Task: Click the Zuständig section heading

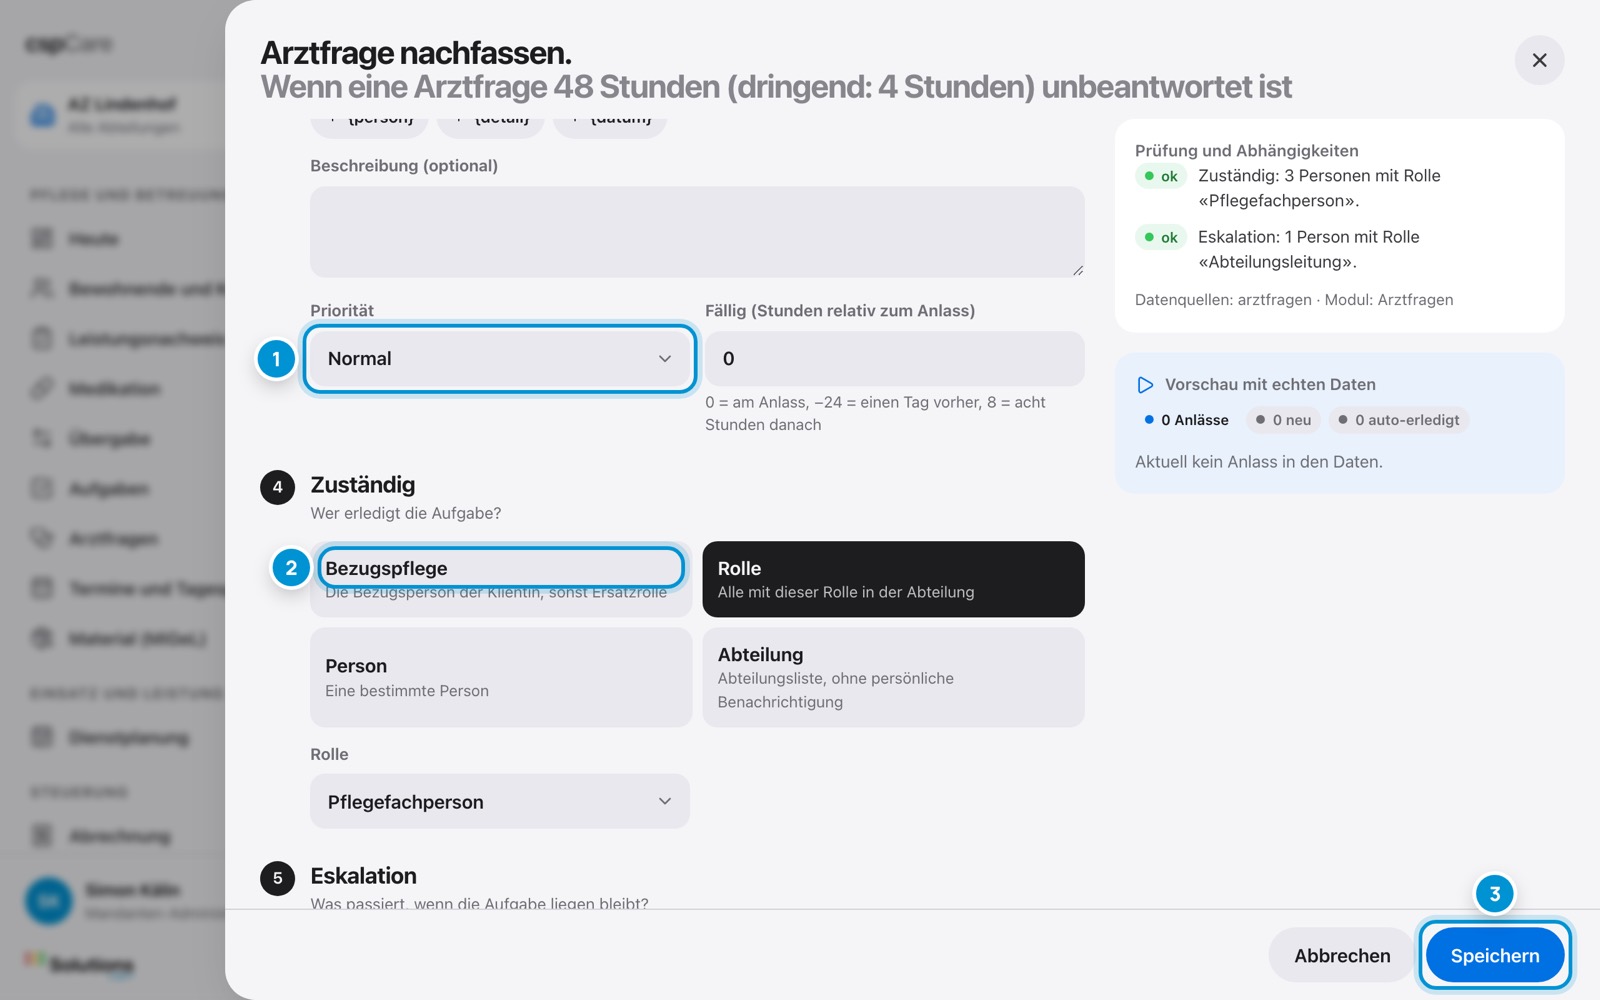Action: click(x=362, y=485)
